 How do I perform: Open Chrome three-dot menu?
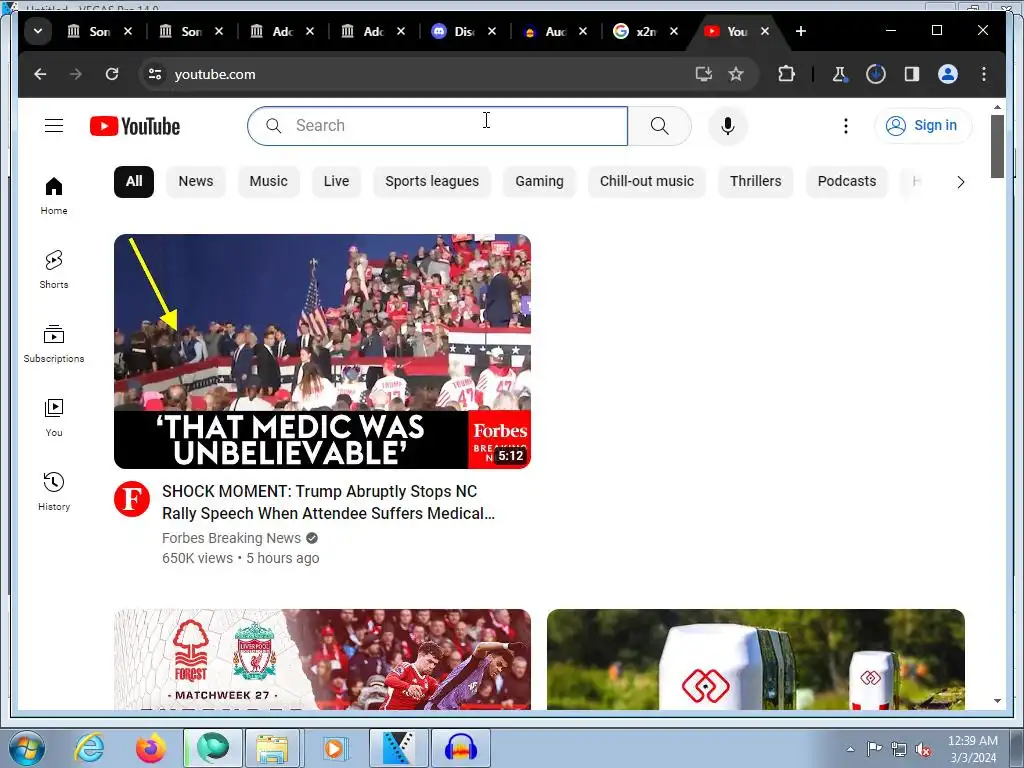[x=984, y=74]
